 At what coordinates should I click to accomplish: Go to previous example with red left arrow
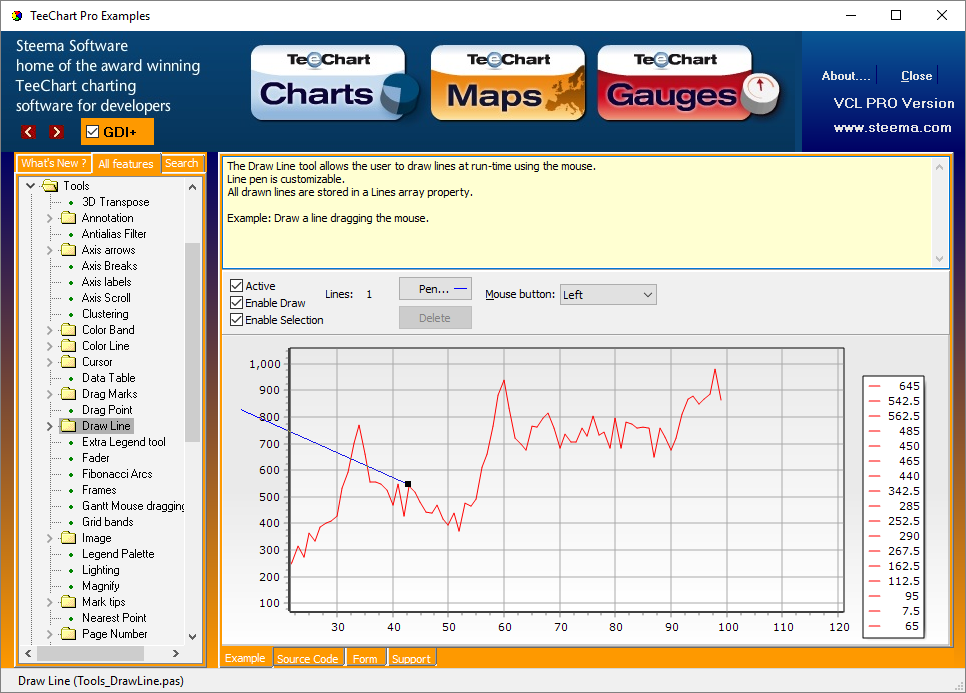coord(28,132)
